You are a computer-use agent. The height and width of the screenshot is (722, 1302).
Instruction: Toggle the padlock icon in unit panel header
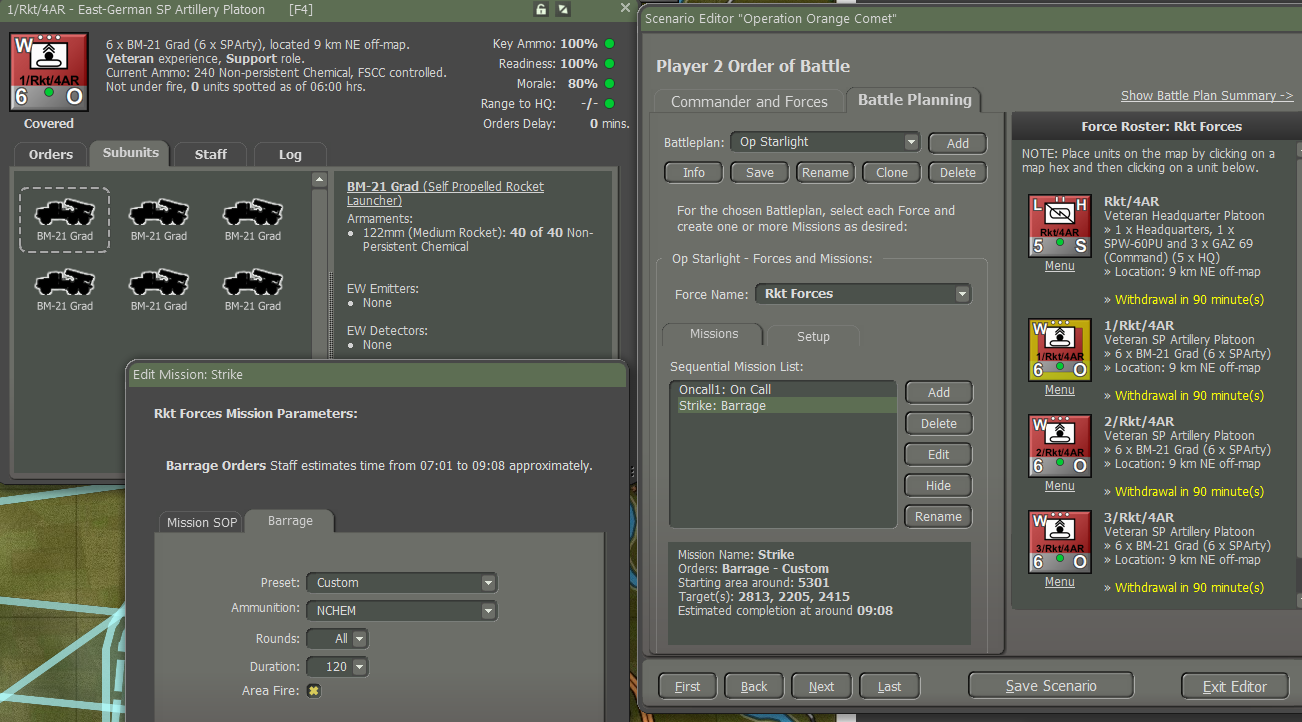[541, 9]
